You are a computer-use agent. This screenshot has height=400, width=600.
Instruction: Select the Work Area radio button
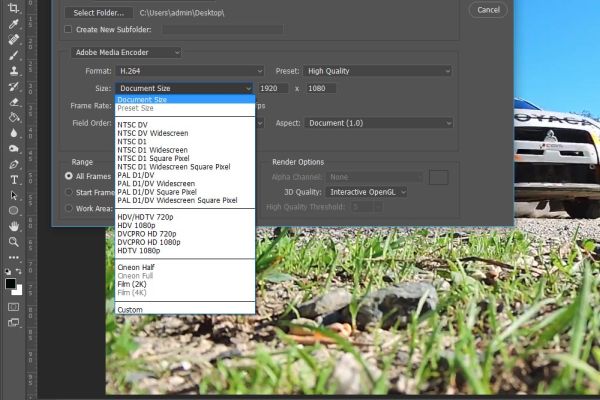69,208
